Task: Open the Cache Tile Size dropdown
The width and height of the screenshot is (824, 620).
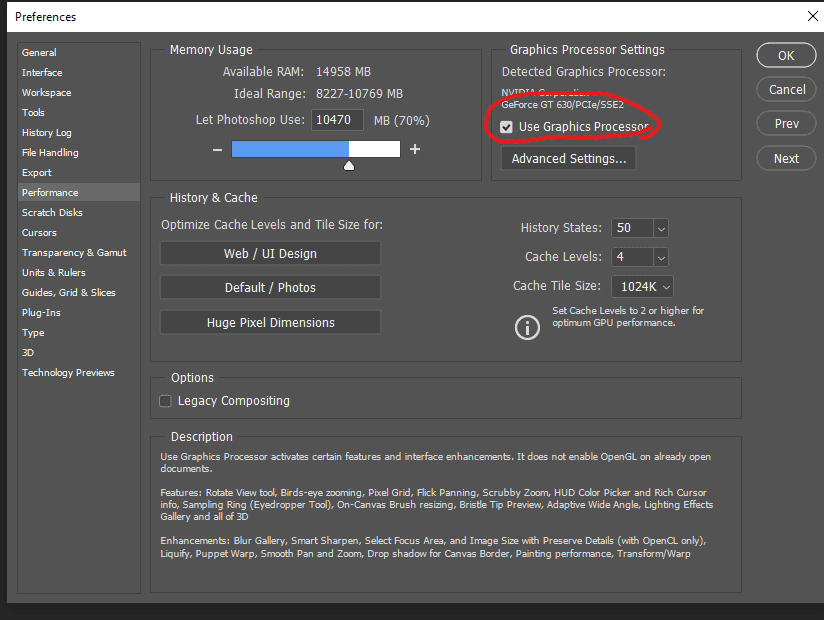Action: [x=666, y=286]
